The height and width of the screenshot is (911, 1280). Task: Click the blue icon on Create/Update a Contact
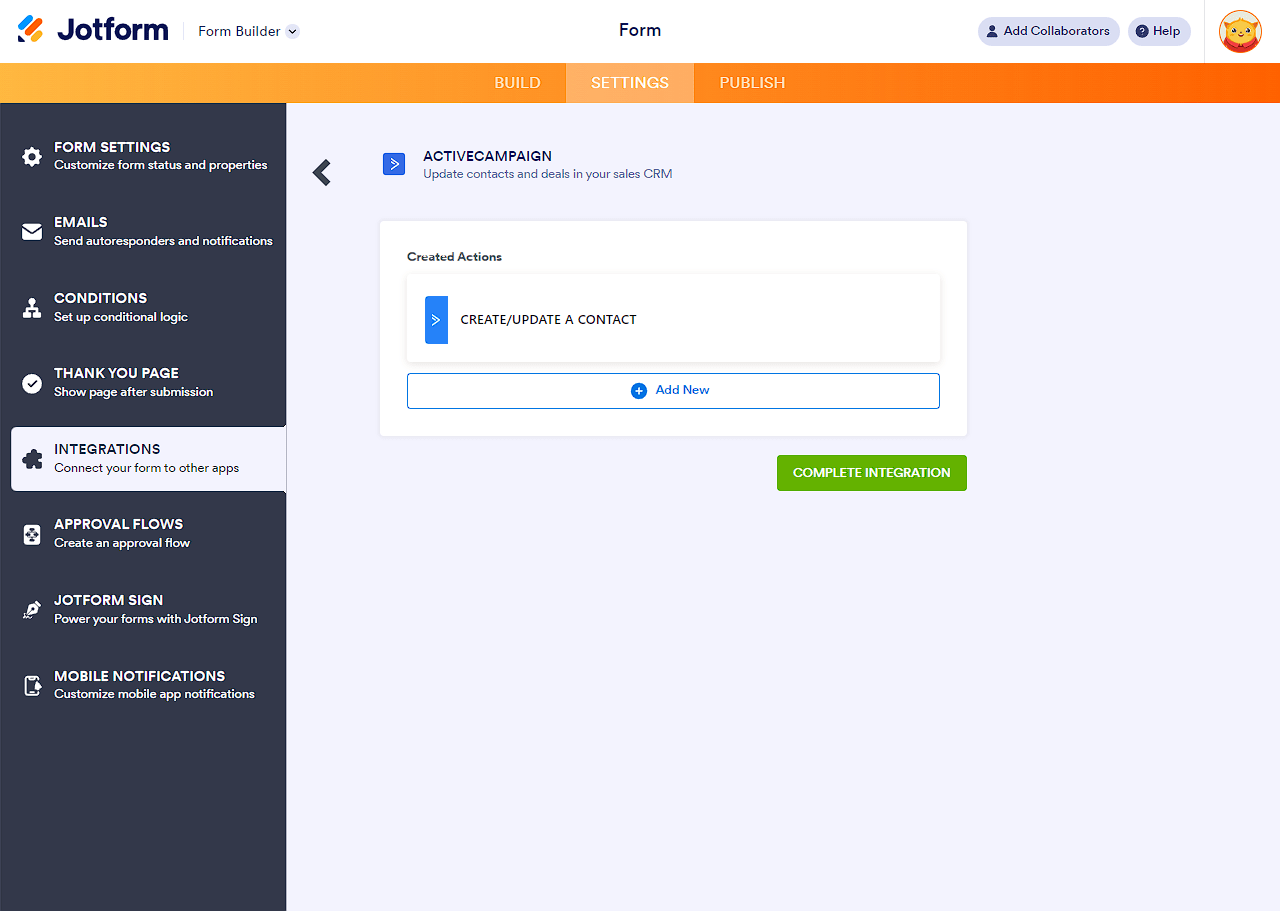click(x=436, y=320)
